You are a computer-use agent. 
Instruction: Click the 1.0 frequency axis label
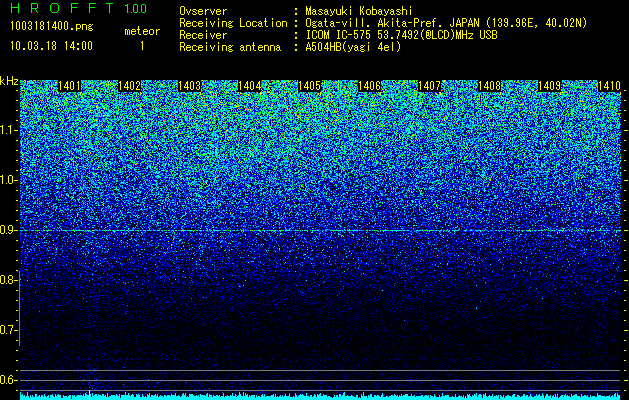tap(8, 180)
